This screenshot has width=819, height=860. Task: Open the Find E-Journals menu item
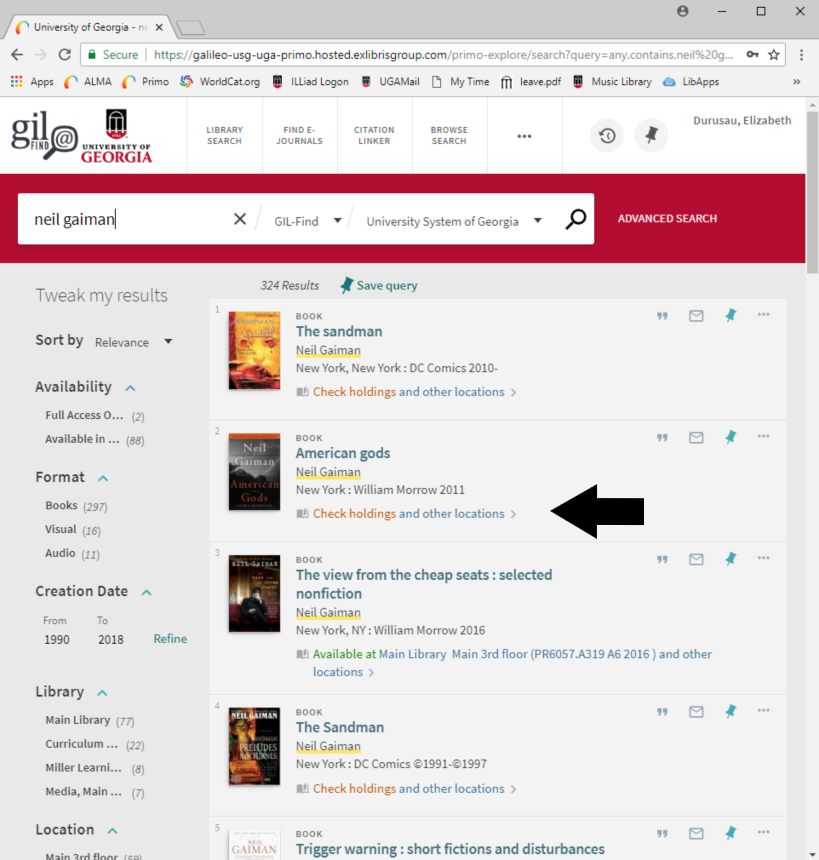point(301,135)
